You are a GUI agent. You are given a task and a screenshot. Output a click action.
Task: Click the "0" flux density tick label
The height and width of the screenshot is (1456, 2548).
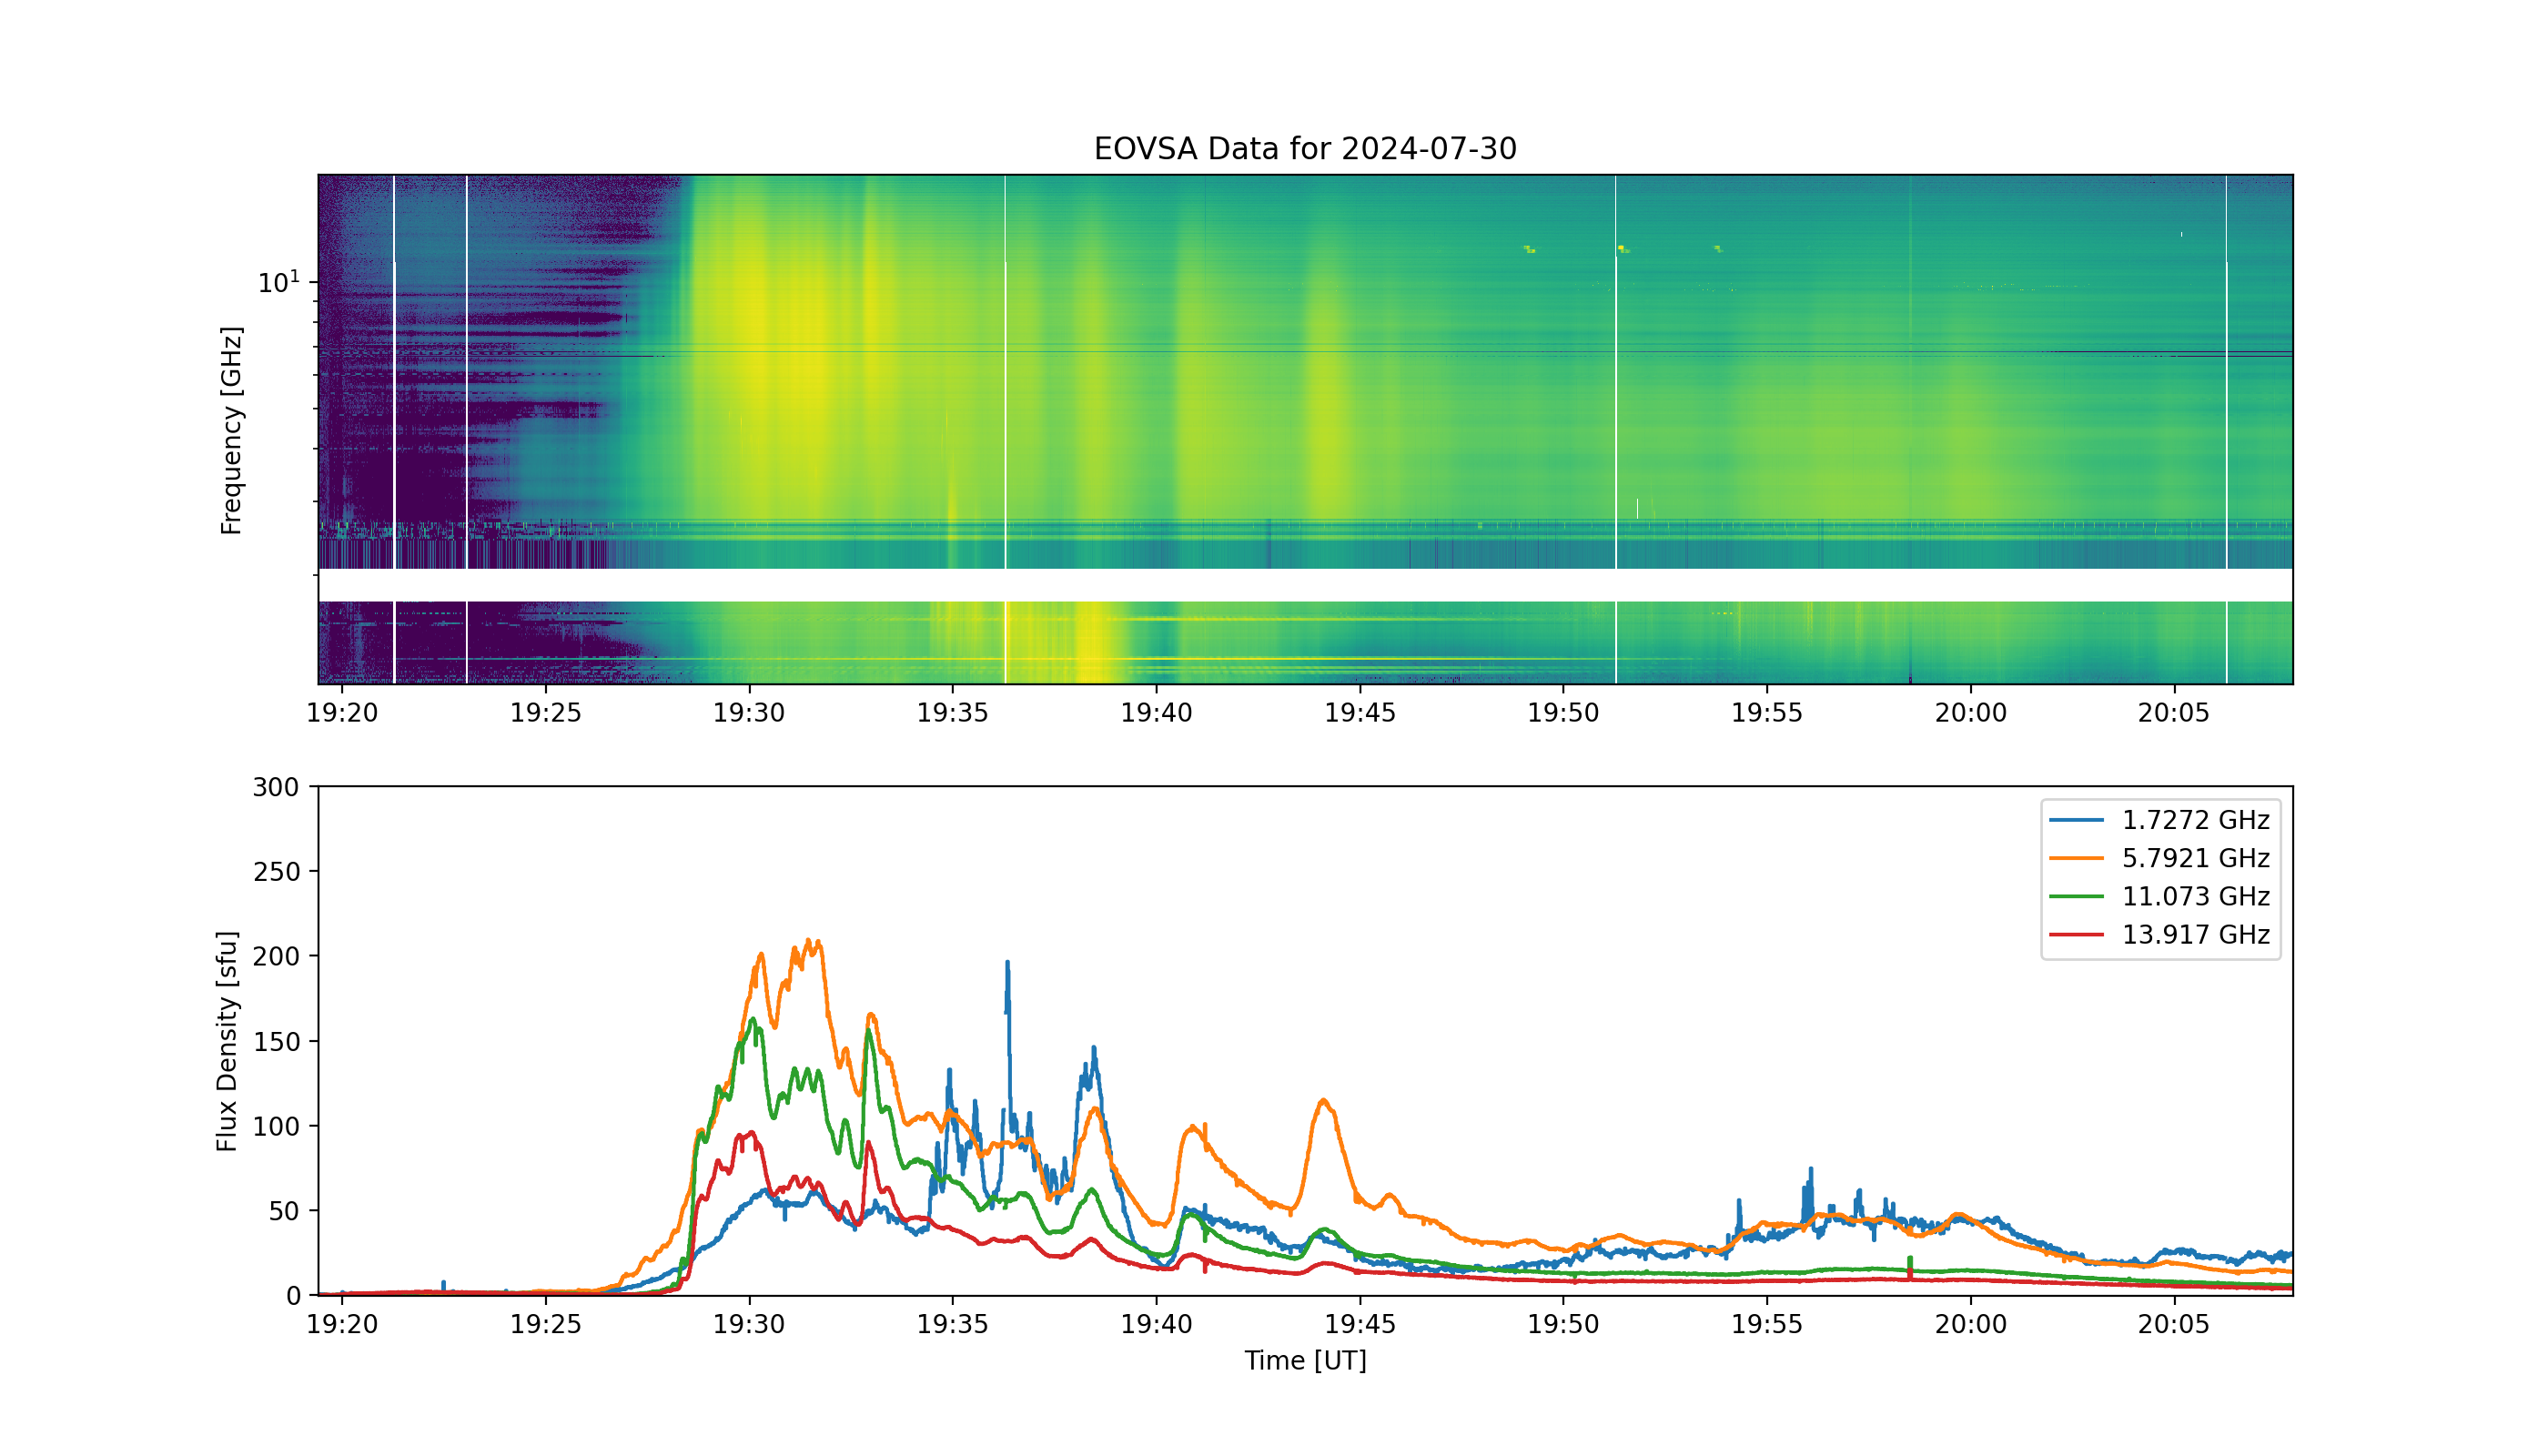point(293,1297)
